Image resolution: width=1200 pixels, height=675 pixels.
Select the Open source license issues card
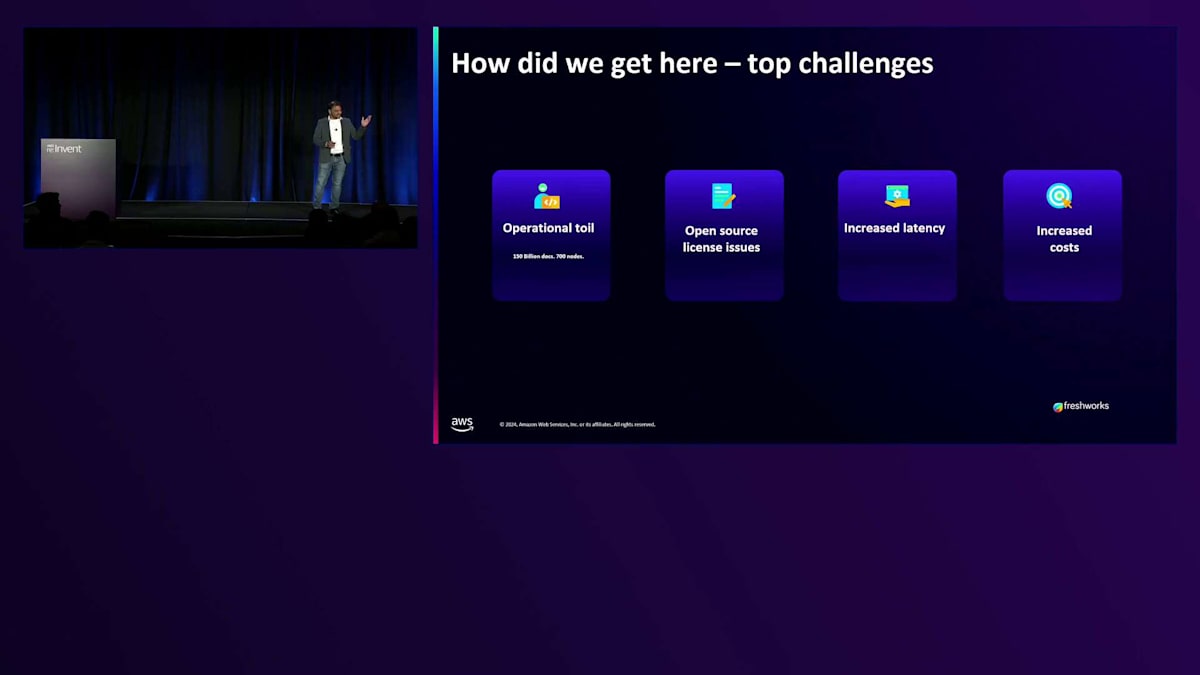[x=724, y=235]
